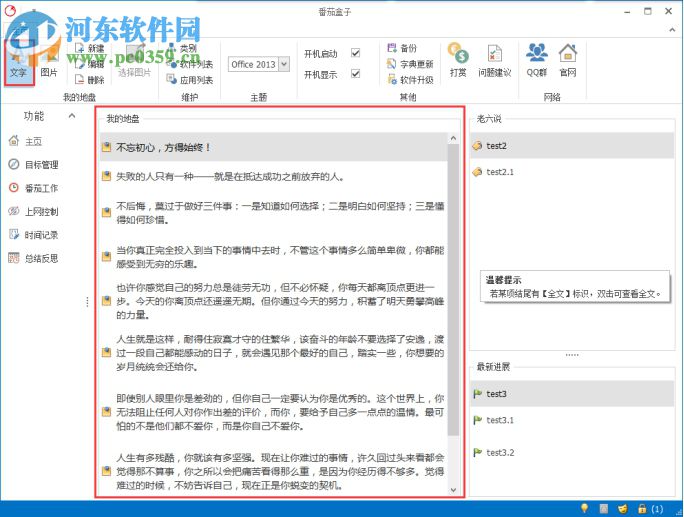The width and height of the screenshot is (684, 517).
Task: Open 目标管理 in the sidebar
Action: pyautogui.click(x=33, y=164)
